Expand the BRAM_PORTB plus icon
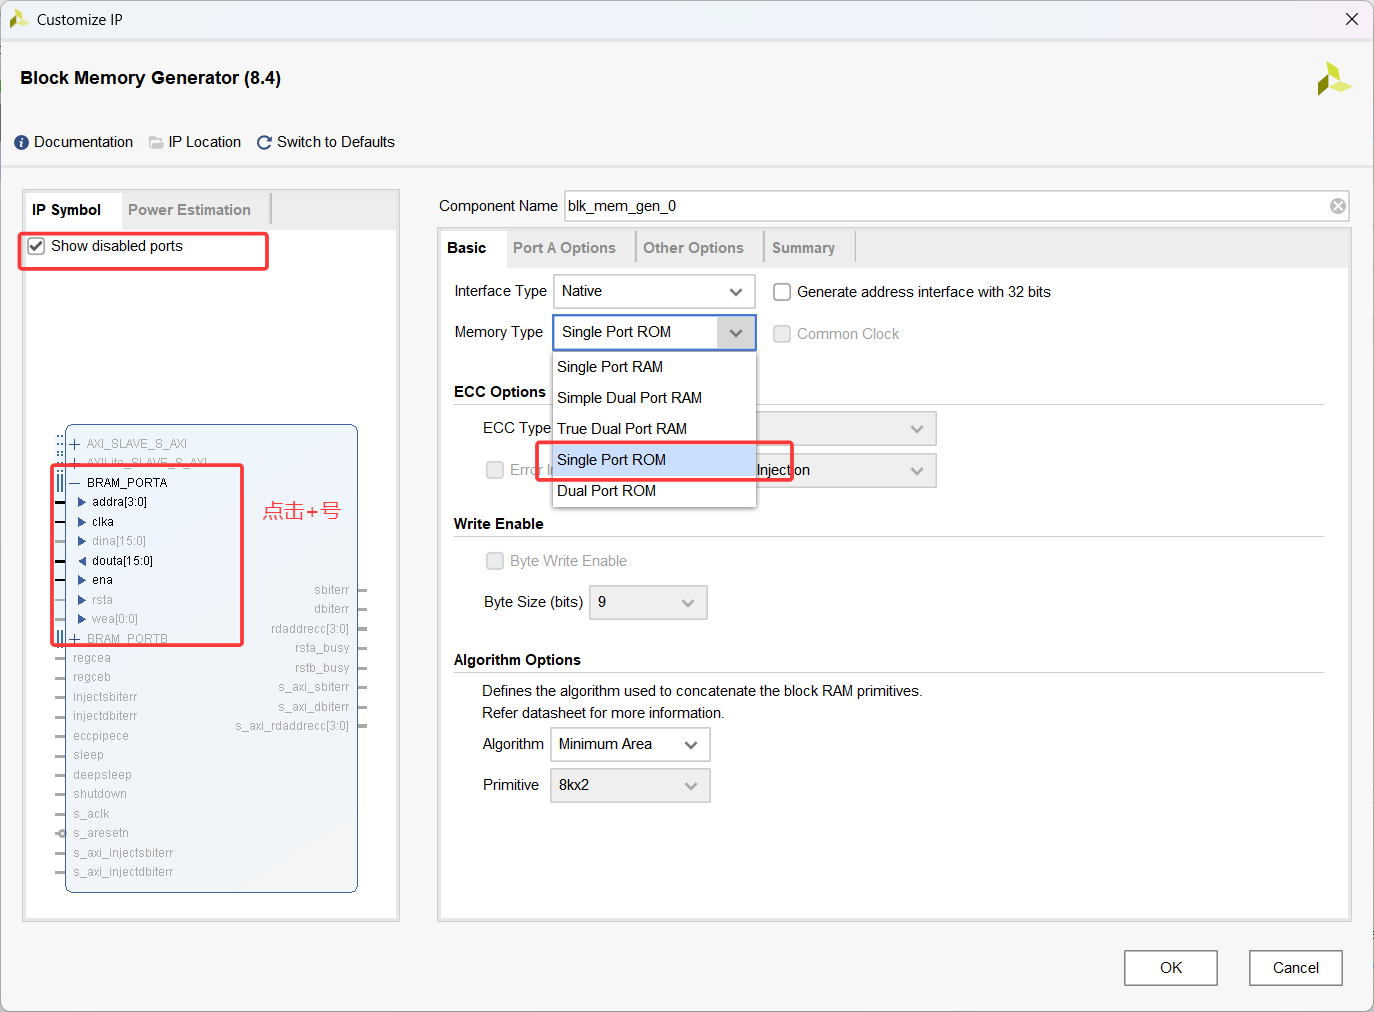The height and width of the screenshot is (1012, 1374). tap(75, 639)
